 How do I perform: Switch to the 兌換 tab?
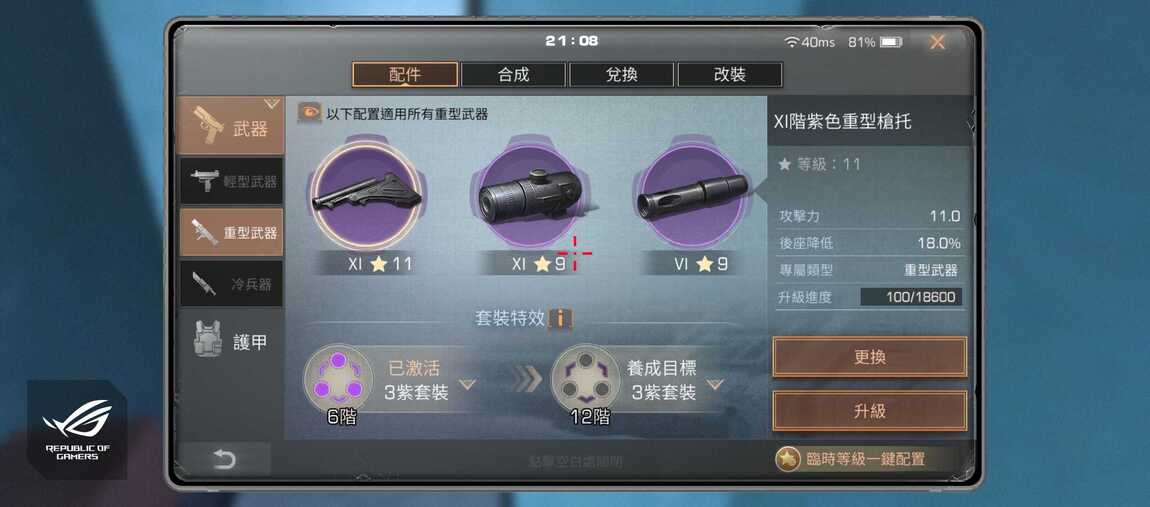click(x=621, y=74)
